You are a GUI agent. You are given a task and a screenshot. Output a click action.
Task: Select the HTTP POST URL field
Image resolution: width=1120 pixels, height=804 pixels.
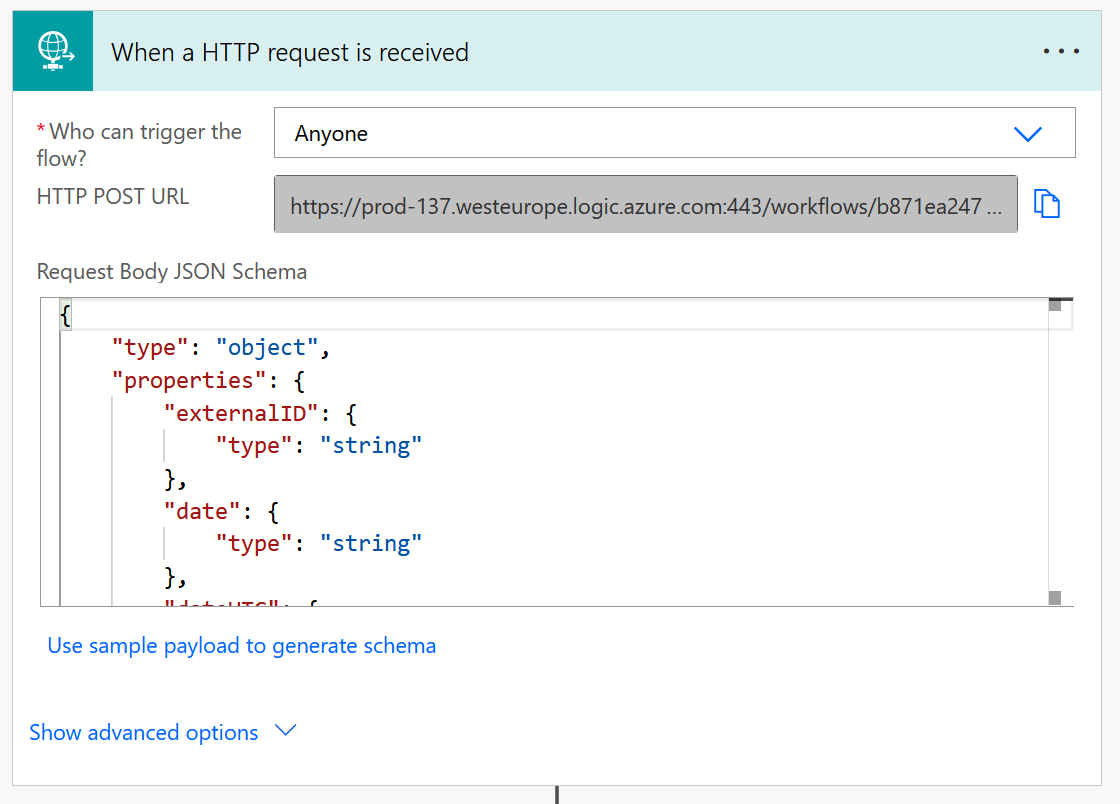point(646,204)
